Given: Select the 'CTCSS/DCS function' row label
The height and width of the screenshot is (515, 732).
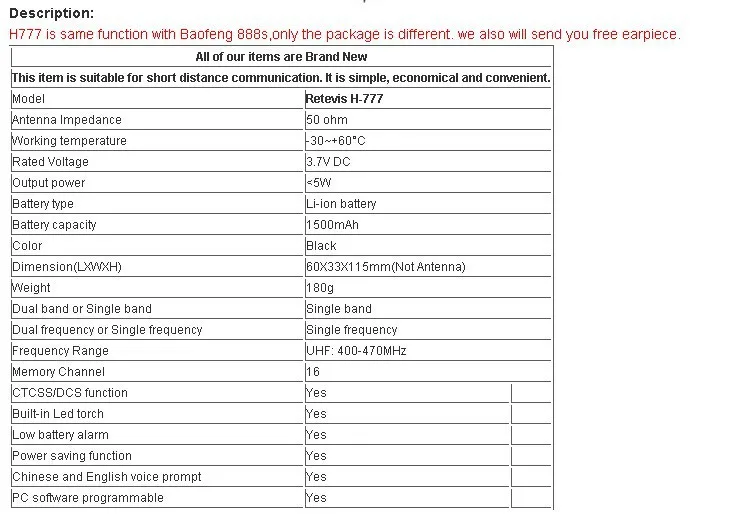Looking at the screenshot, I should point(70,393).
